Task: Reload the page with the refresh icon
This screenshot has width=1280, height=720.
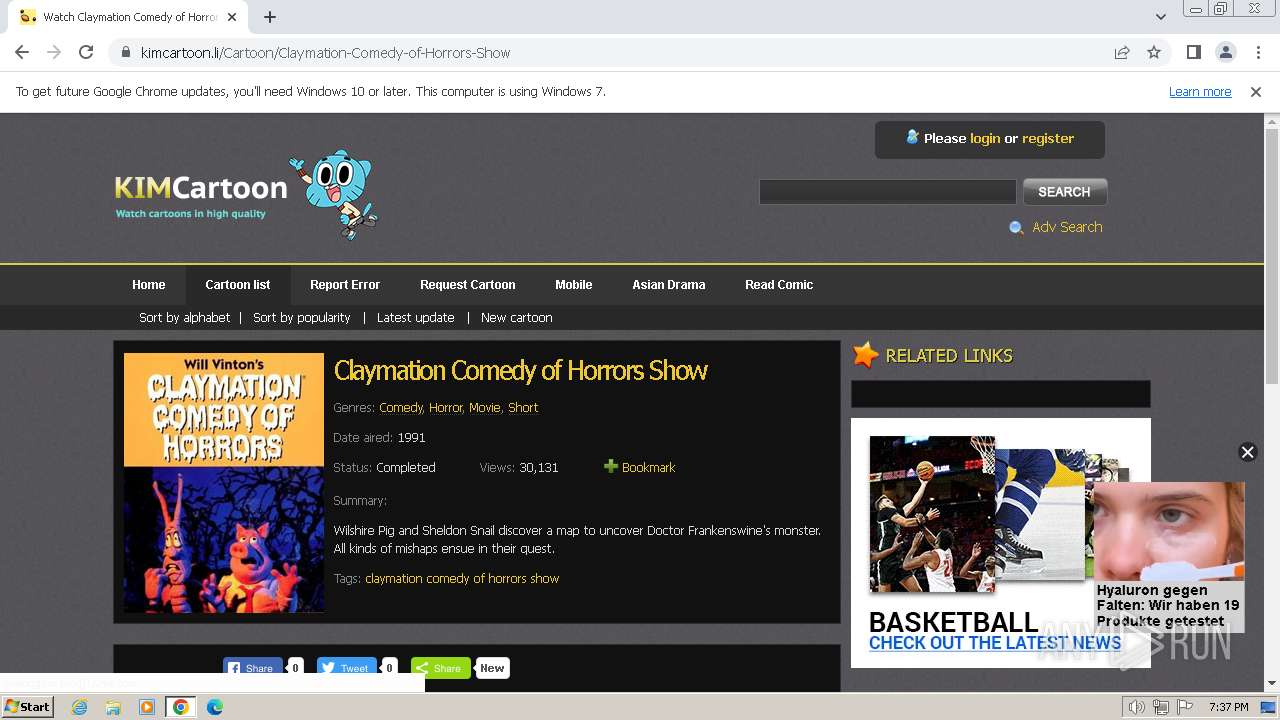Action: coord(86,52)
